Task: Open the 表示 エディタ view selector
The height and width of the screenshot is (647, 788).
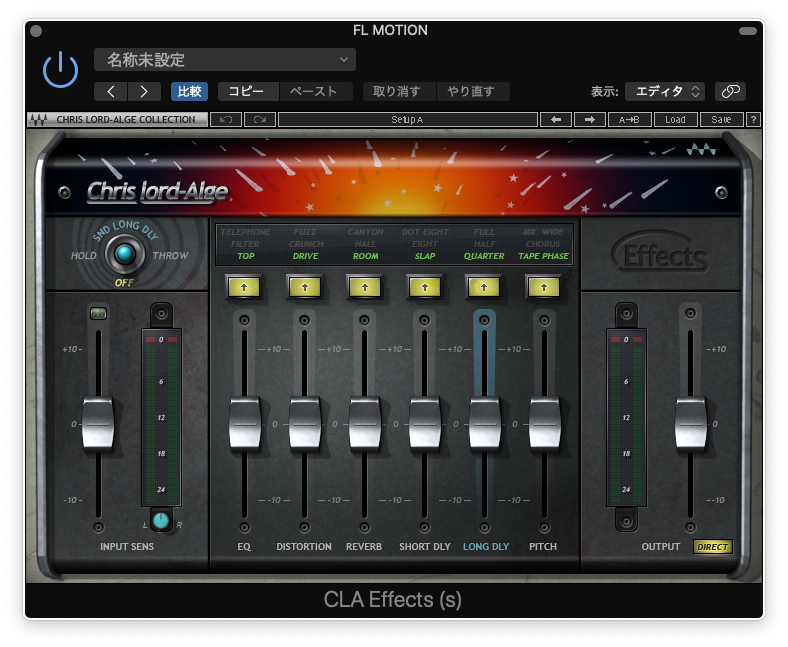Action: 664,91
